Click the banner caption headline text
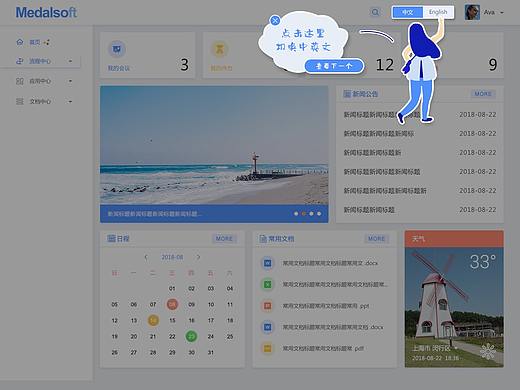 point(154,214)
